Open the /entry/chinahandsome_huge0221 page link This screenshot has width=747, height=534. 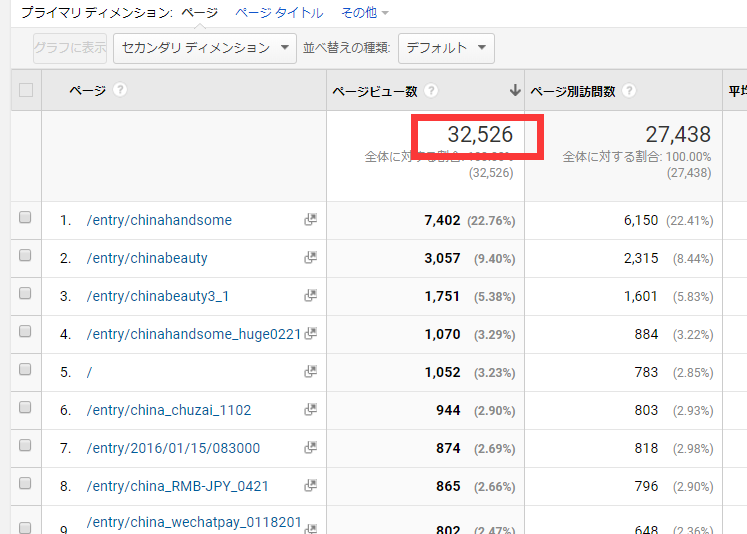(x=194, y=334)
